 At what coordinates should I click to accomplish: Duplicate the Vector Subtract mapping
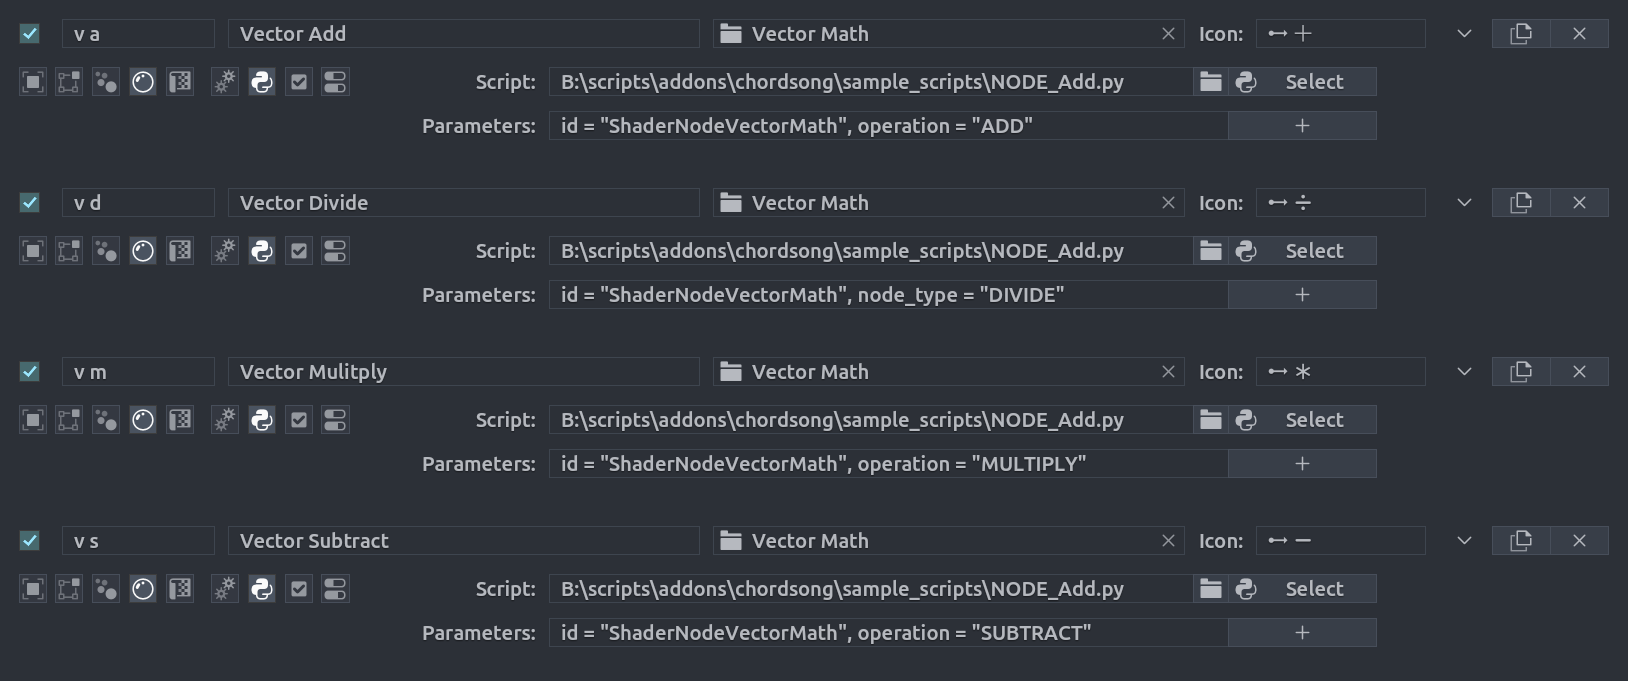coord(1521,541)
